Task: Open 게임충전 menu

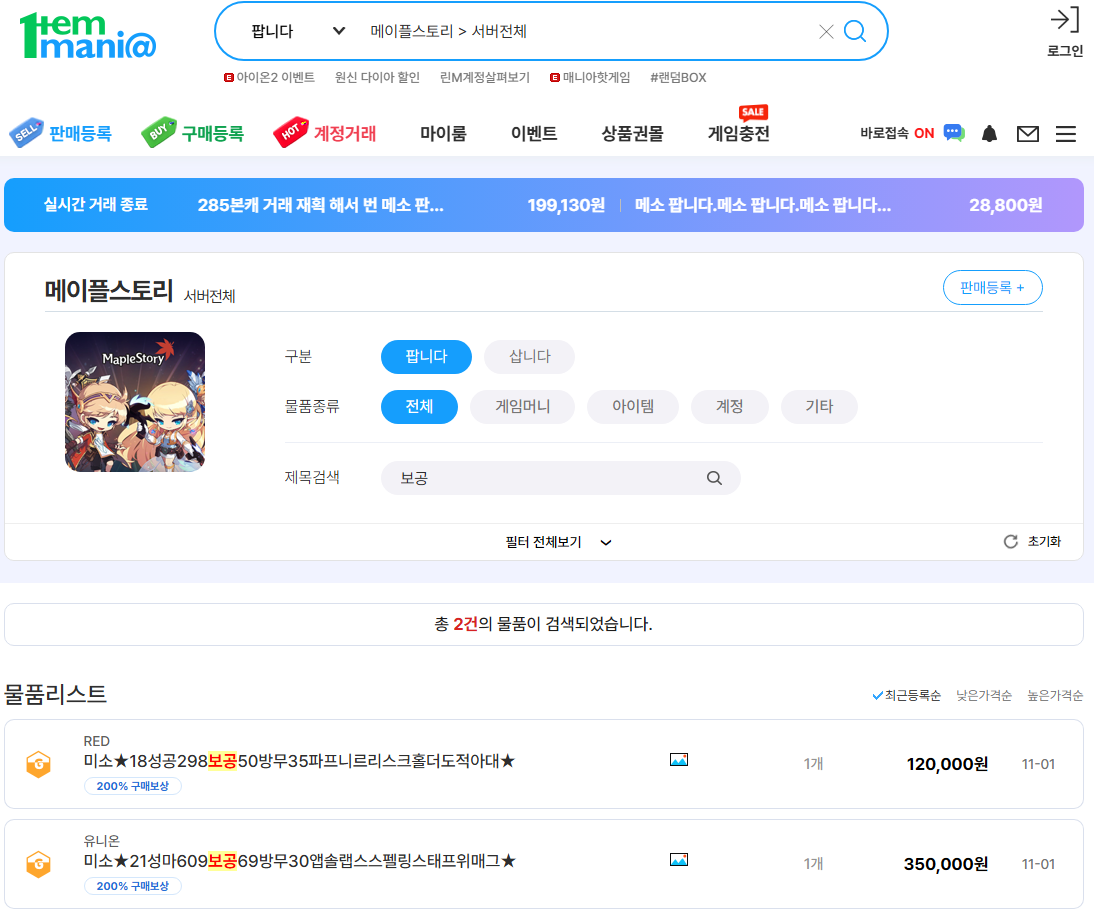Action: click(739, 133)
